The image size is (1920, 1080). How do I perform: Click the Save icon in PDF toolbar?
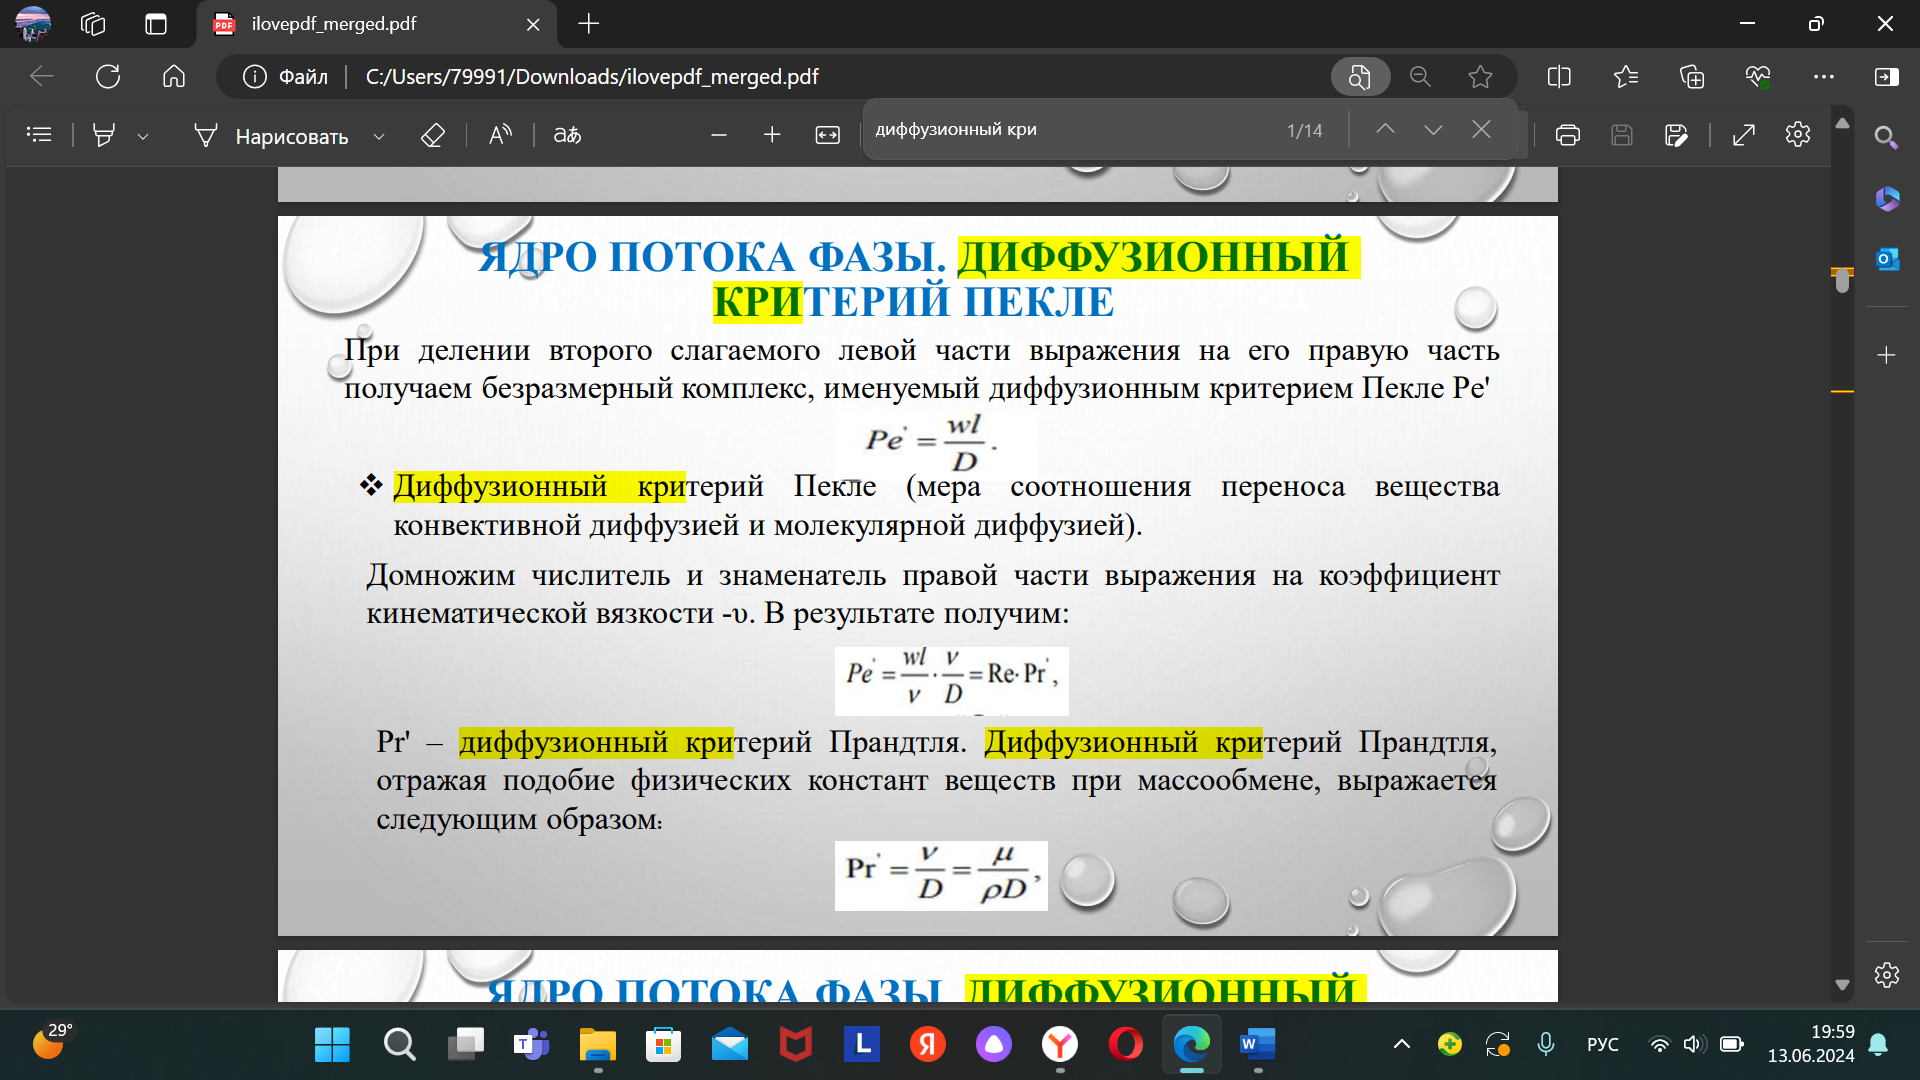point(1622,135)
